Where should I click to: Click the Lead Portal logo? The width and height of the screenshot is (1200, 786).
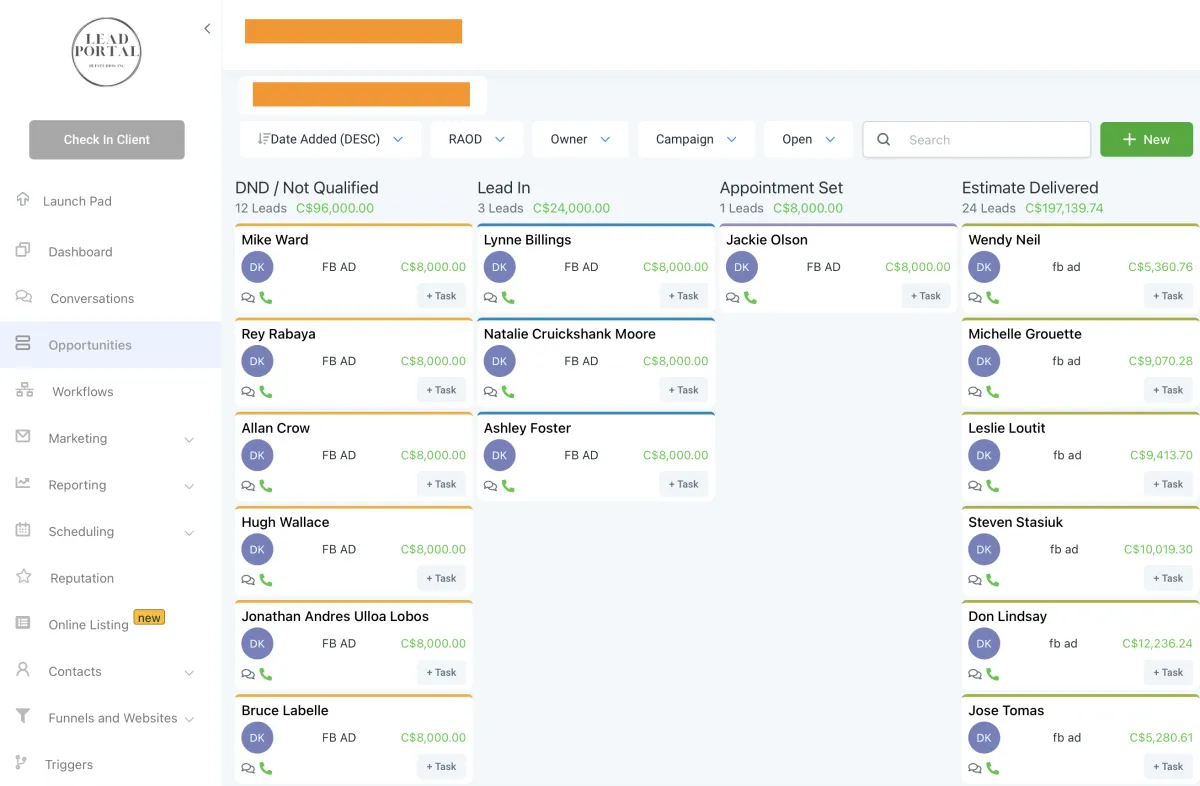click(x=106, y=50)
